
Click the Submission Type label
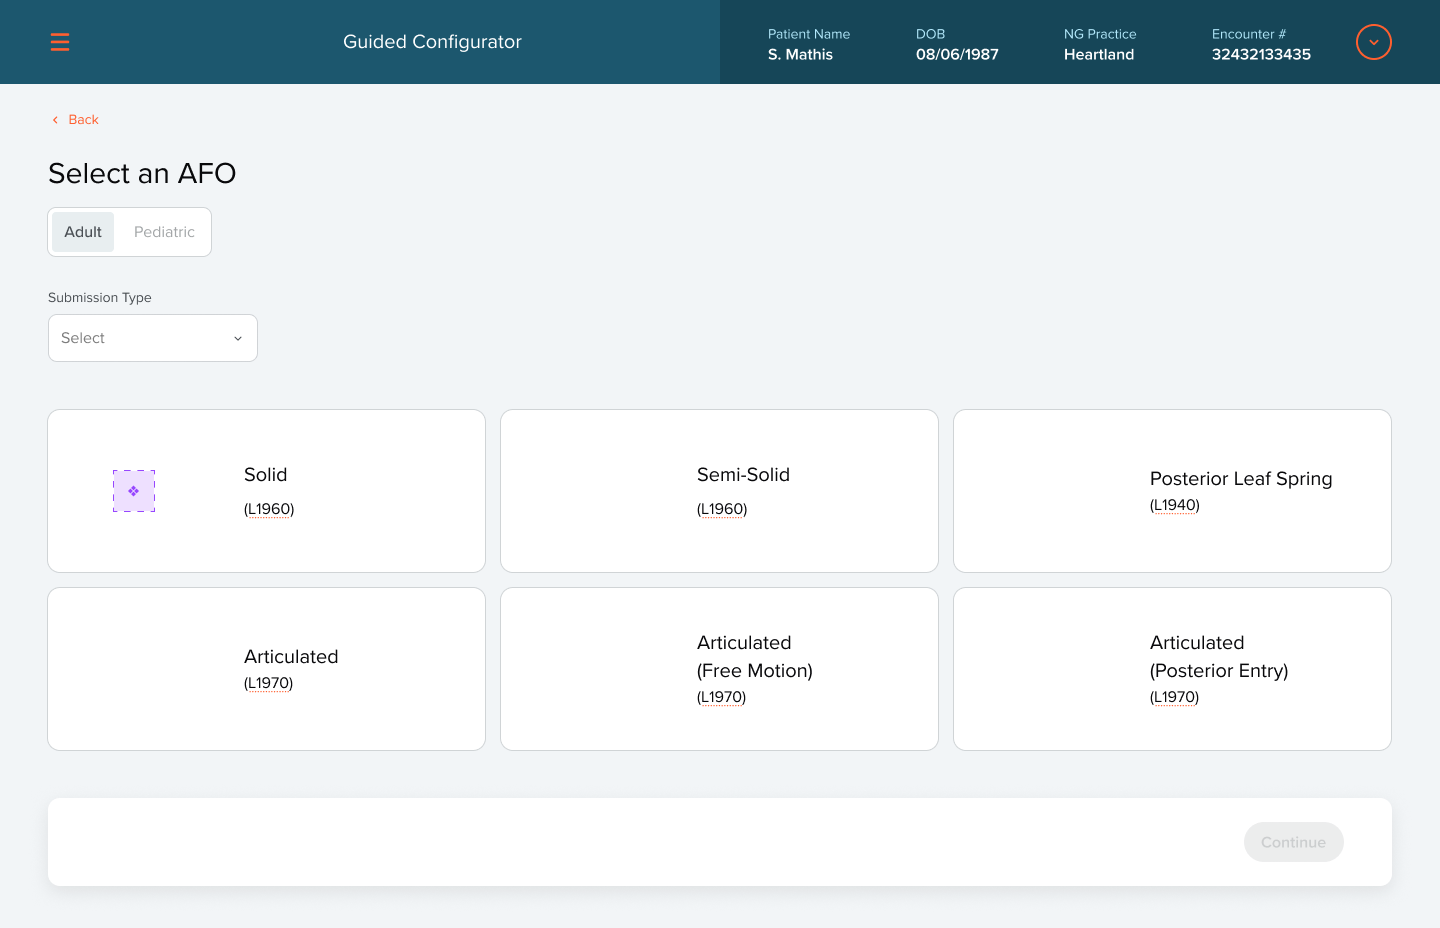[x=100, y=298]
